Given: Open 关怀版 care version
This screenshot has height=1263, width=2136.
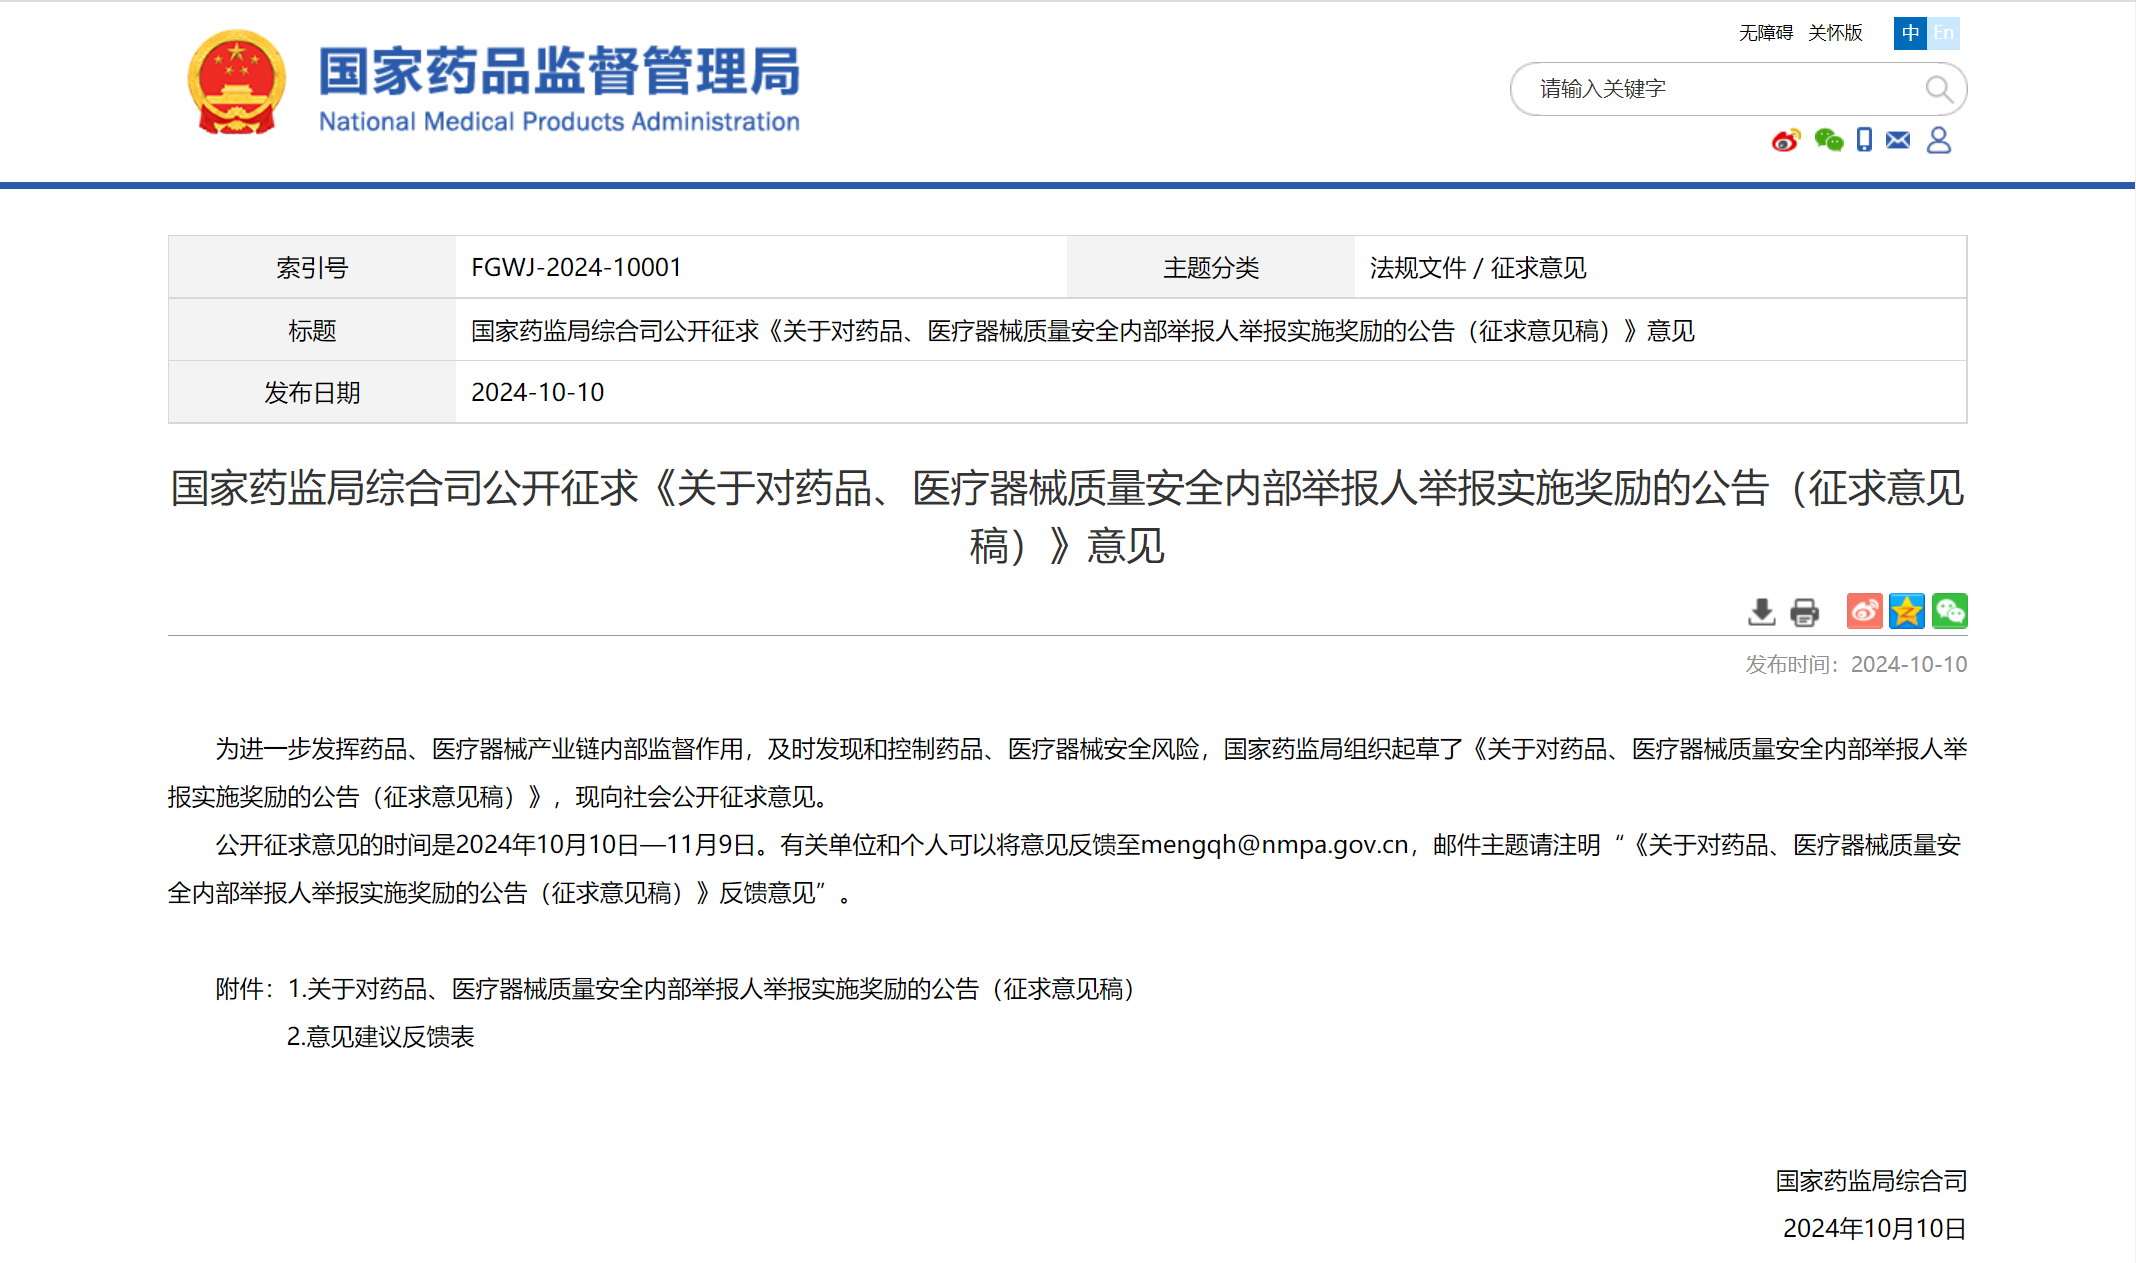Looking at the screenshot, I should click(1835, 33).
